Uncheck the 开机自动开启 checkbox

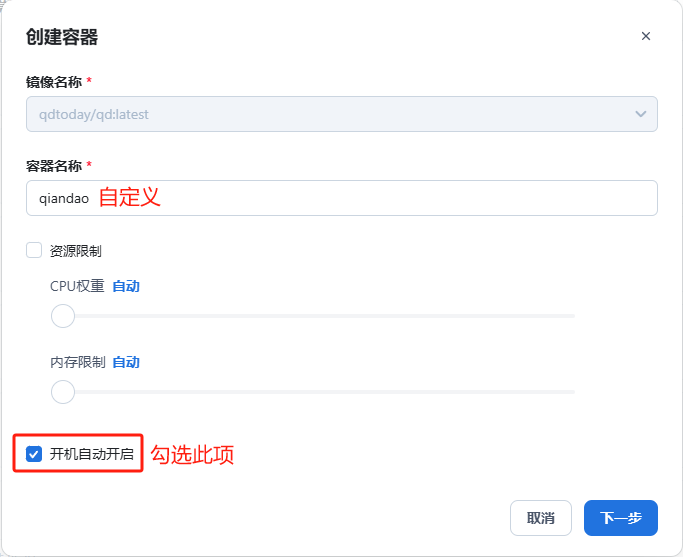coord(34,454)
